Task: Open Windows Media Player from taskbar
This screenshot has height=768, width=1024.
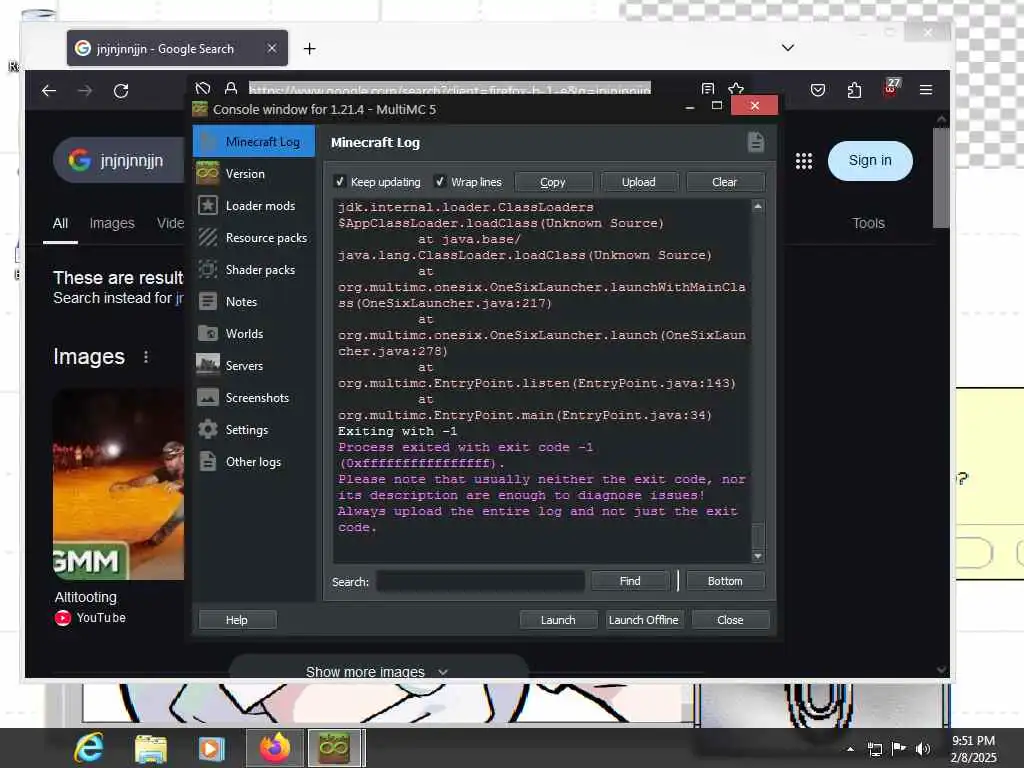Action: click(212, 748)
